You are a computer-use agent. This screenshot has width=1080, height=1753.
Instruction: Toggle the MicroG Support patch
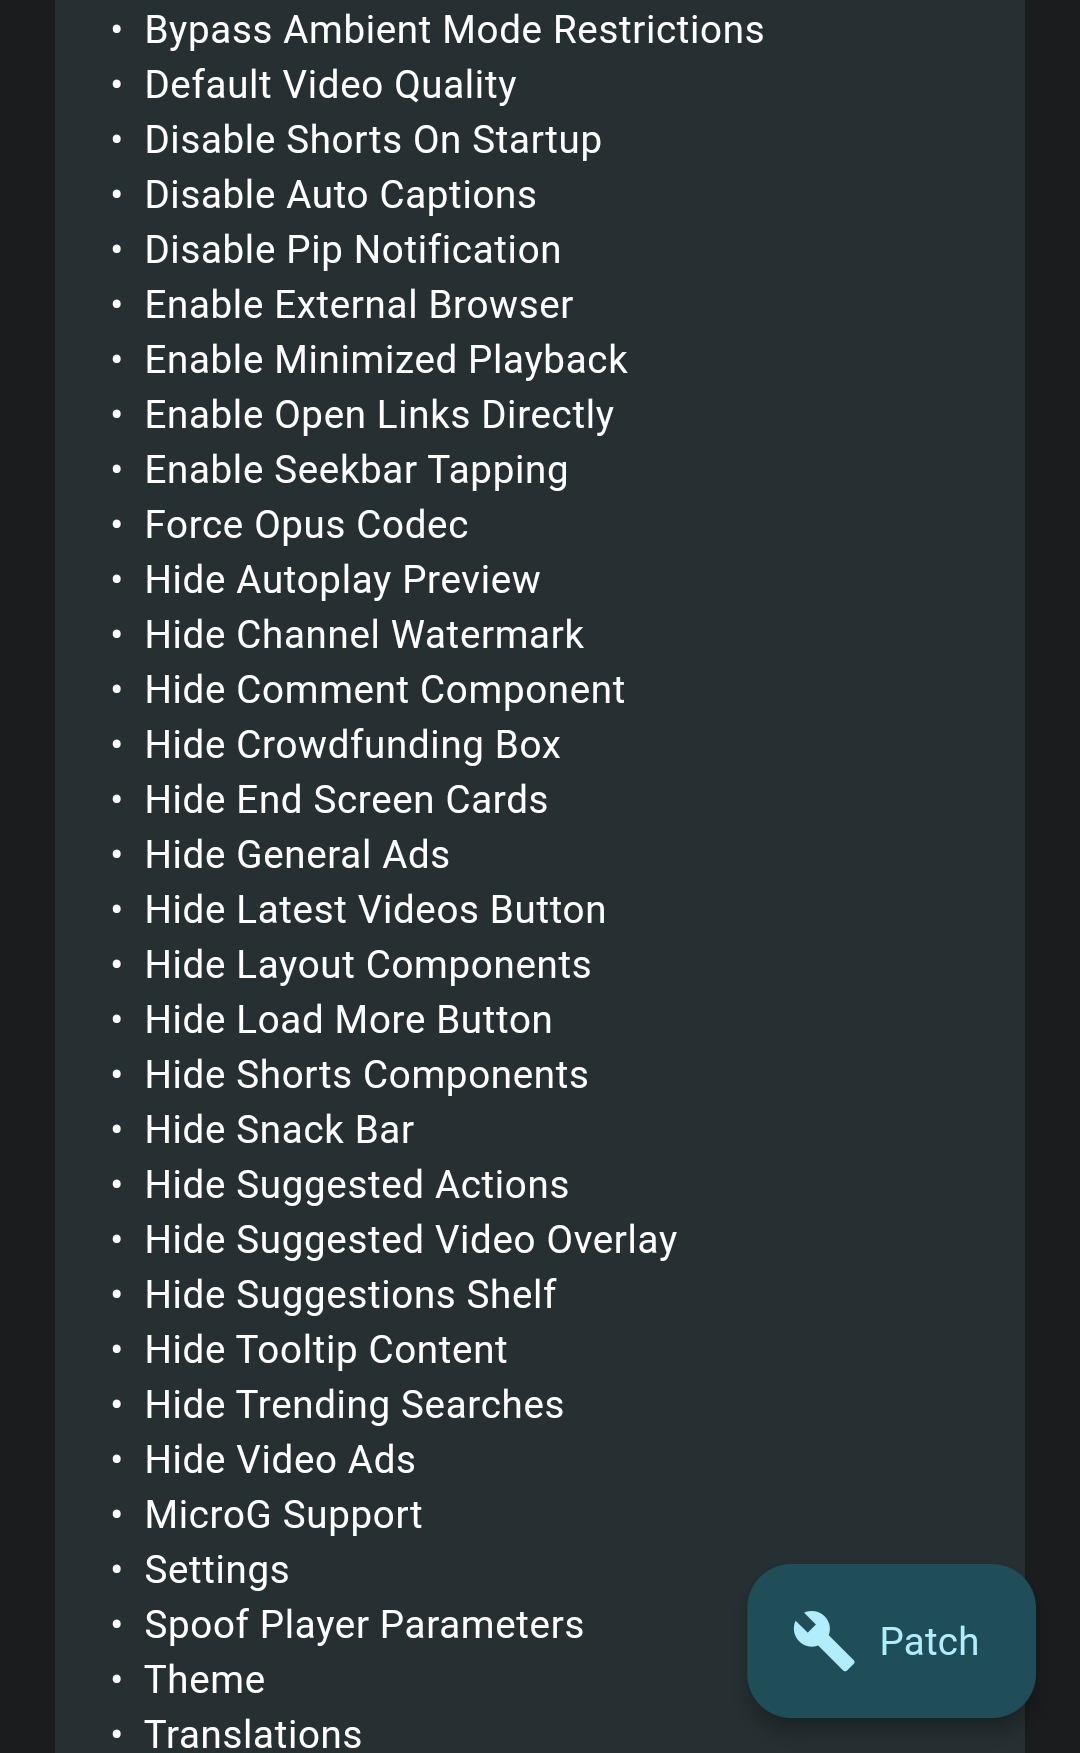tap(283, 1514)
